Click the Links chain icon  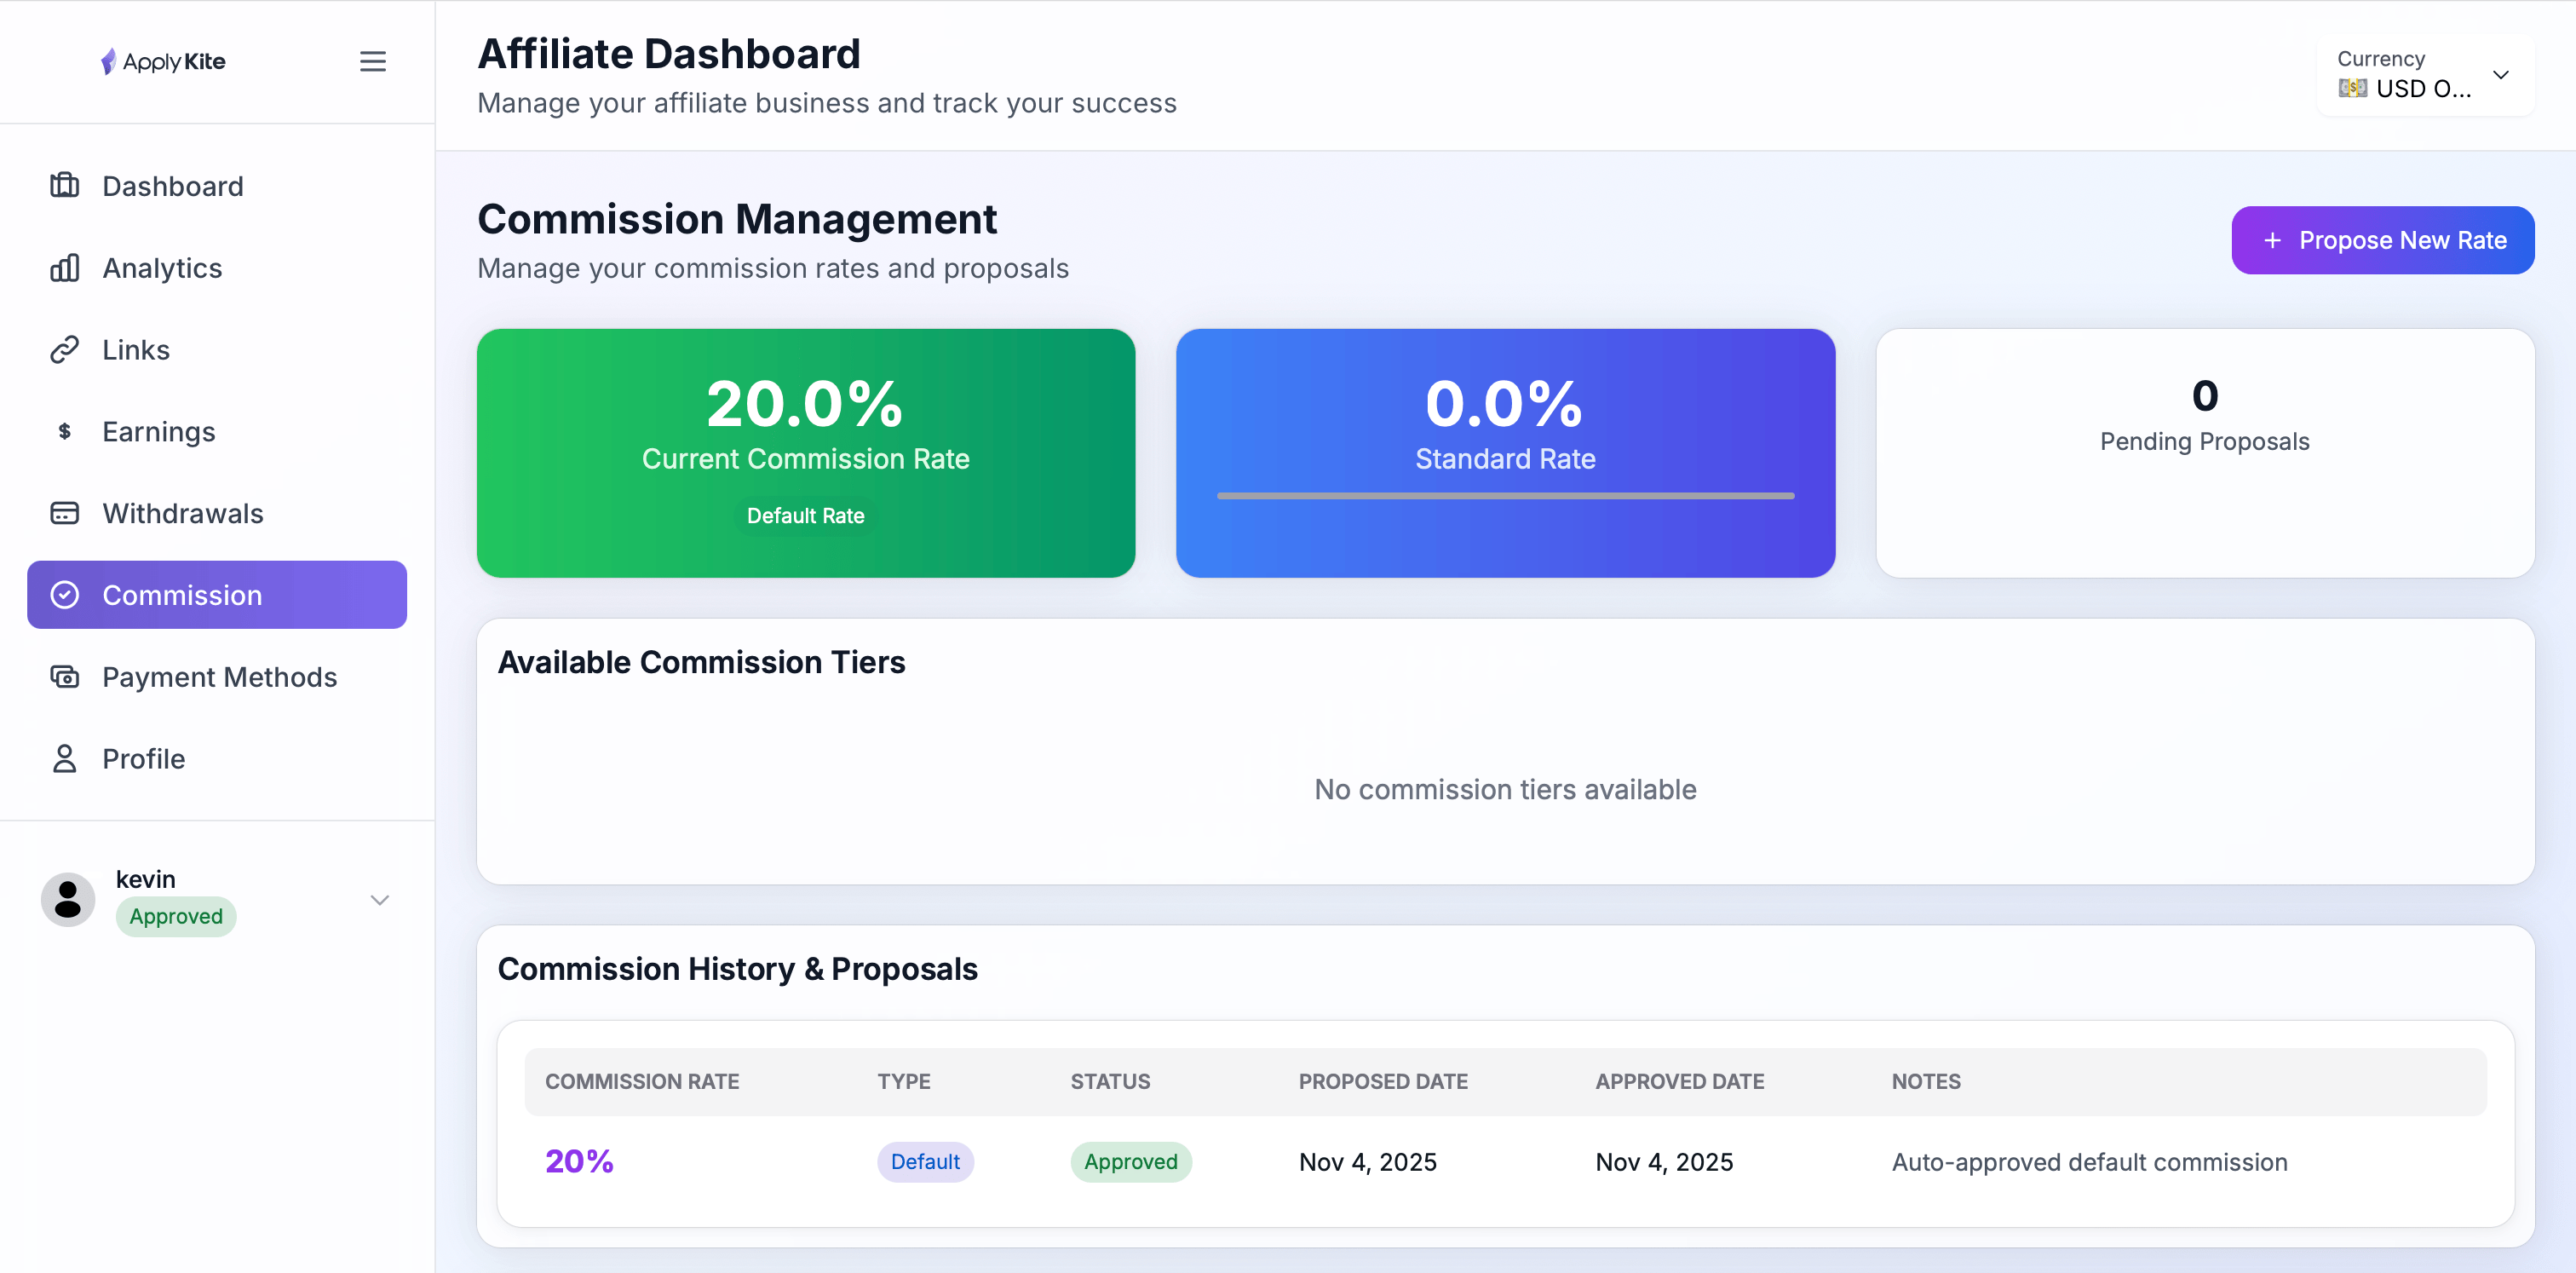65,350
